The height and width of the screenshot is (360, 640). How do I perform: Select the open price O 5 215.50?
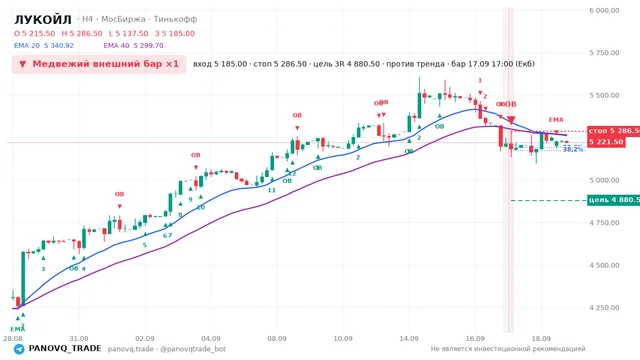click(x=35, y=33)
